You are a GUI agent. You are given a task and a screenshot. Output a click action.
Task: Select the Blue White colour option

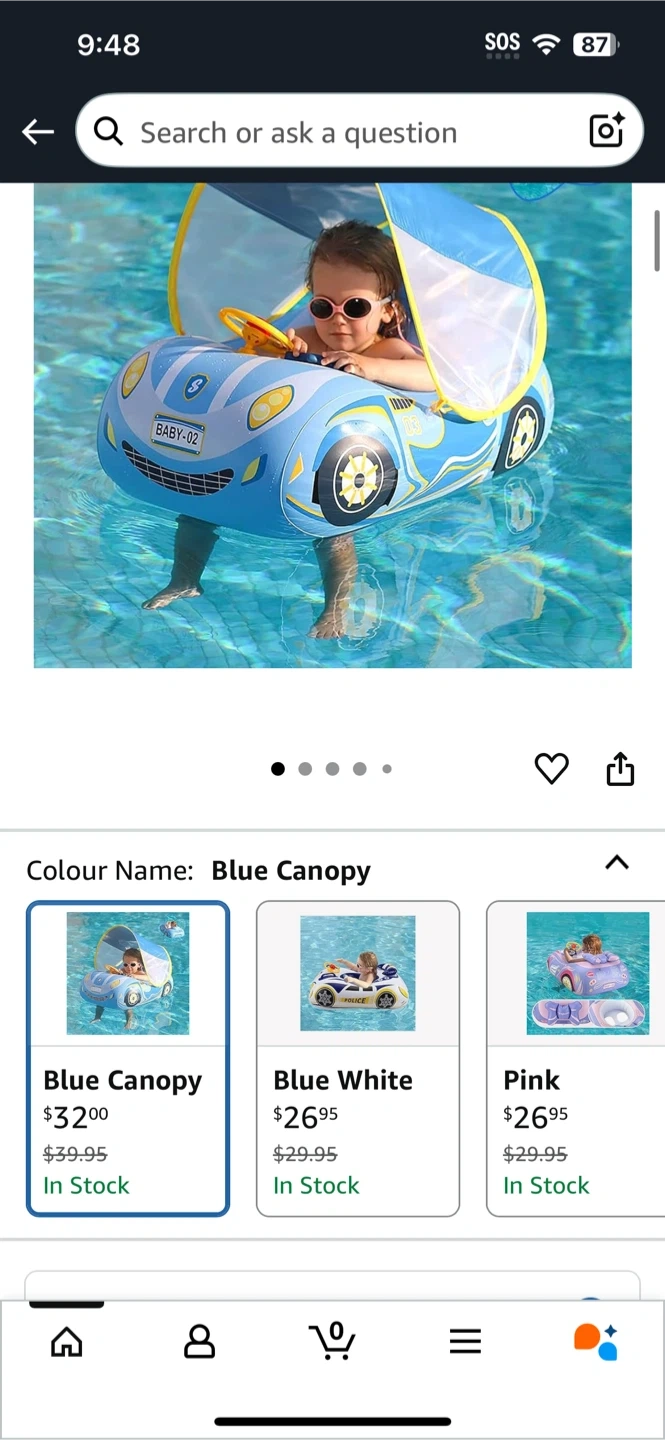pos(358,1059)
